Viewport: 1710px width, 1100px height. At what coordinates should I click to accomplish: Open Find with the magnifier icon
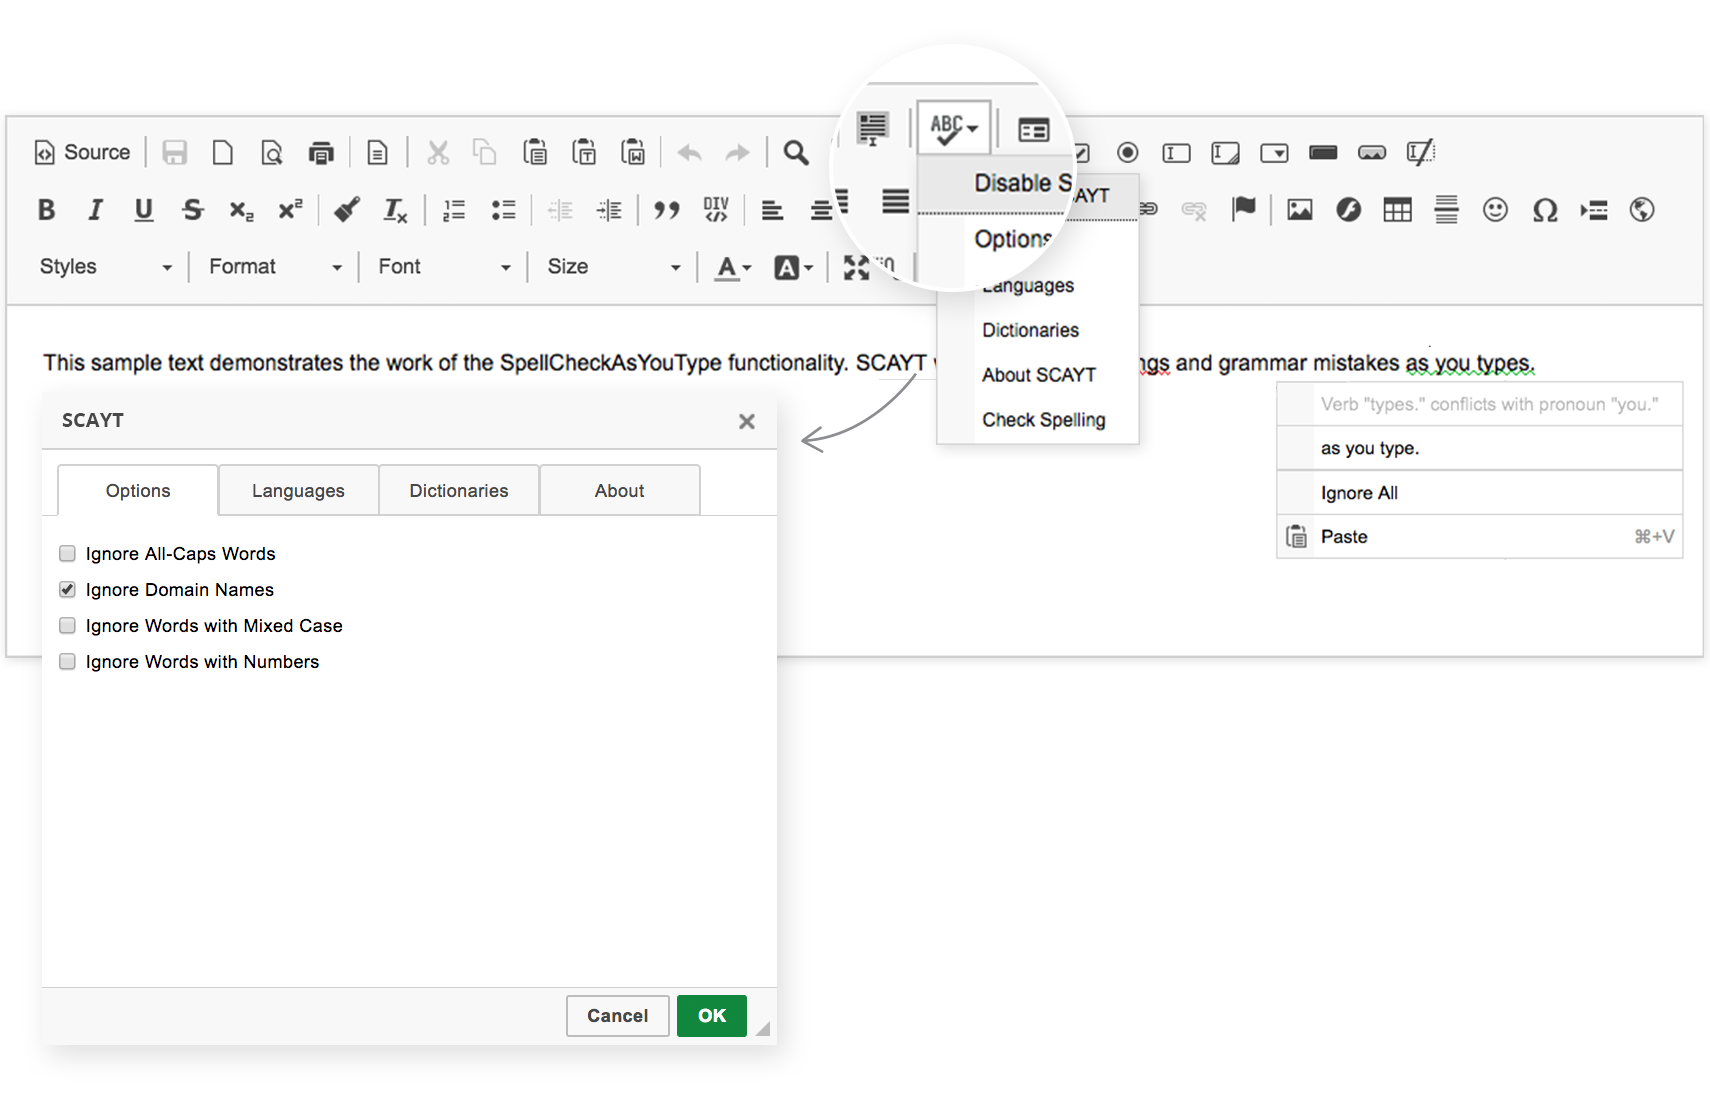click(x=796, y=152)
